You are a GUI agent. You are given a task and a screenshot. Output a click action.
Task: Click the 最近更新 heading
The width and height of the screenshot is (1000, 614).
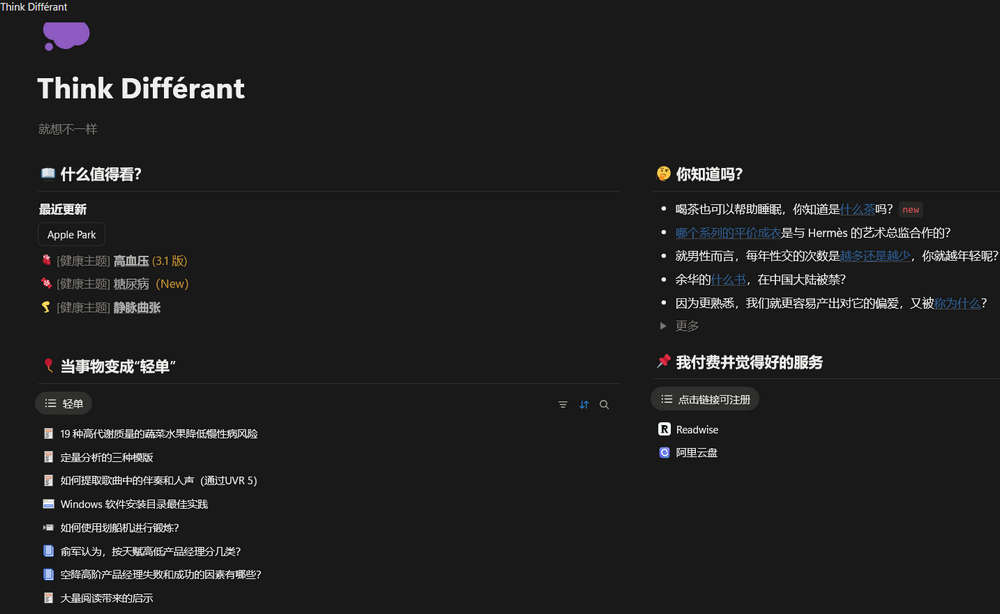[62, 209]
